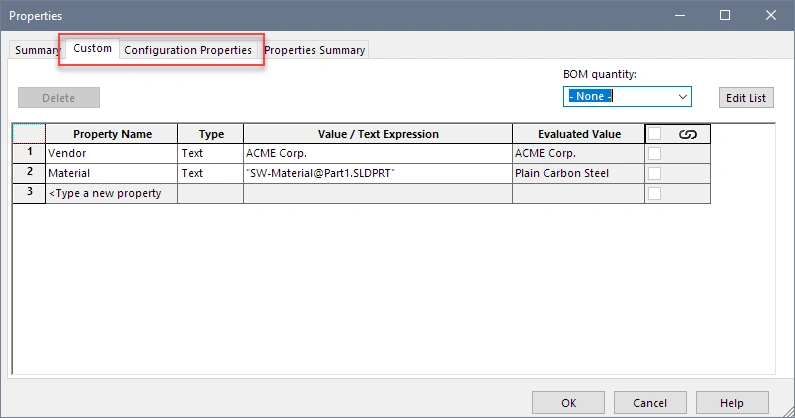
Task: Switch to Properties Summary tab
Action: [315, 50]
